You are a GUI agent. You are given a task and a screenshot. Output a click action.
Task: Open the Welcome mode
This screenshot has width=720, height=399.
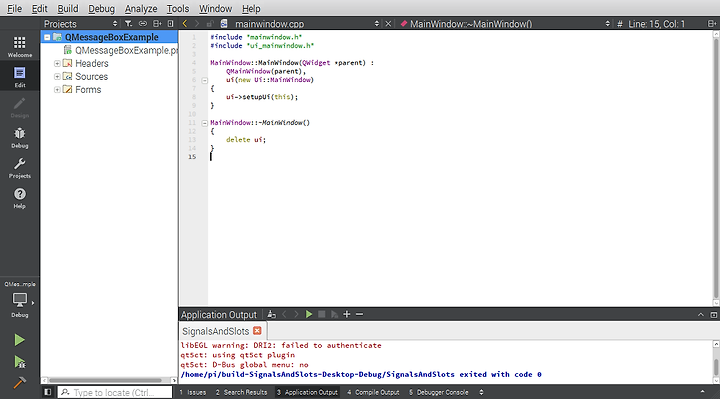[x=20, y=46]
